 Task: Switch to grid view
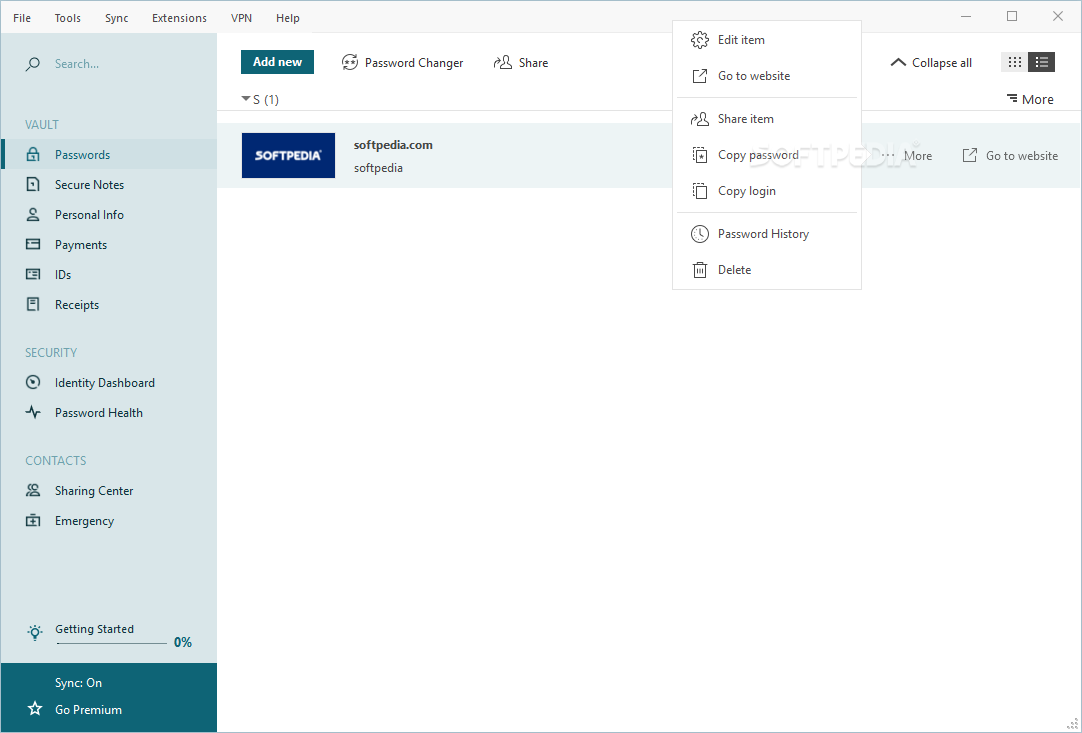pyautogui.click(x=1014, y=62)
